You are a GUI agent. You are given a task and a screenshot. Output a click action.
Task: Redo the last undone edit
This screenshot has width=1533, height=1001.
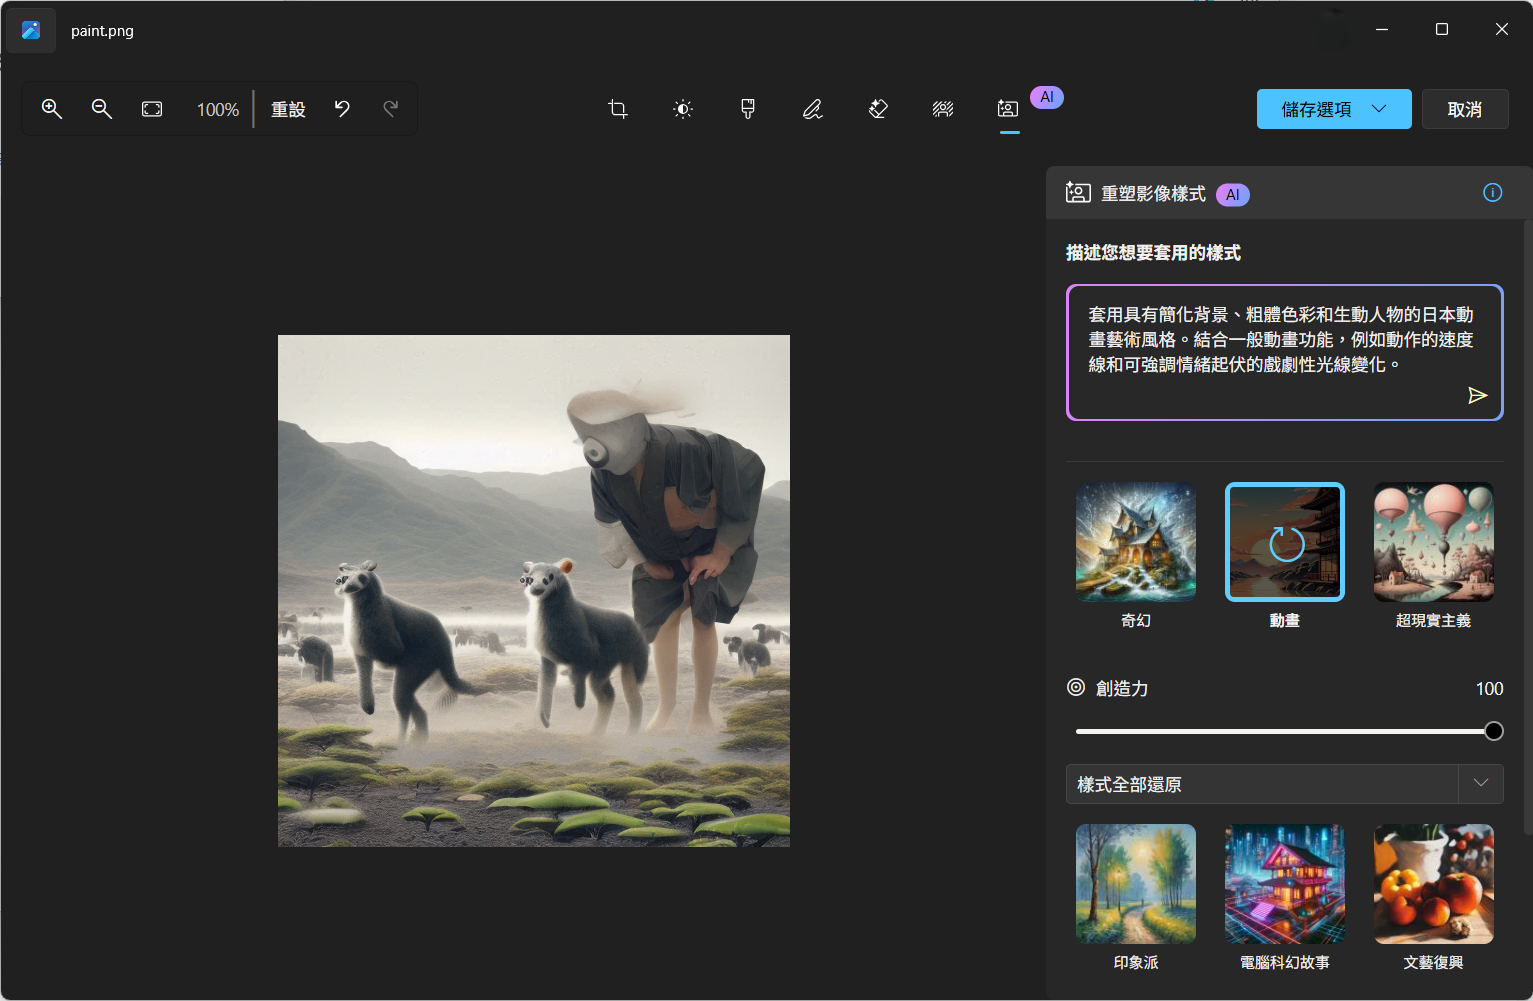[x=391, y=109]
